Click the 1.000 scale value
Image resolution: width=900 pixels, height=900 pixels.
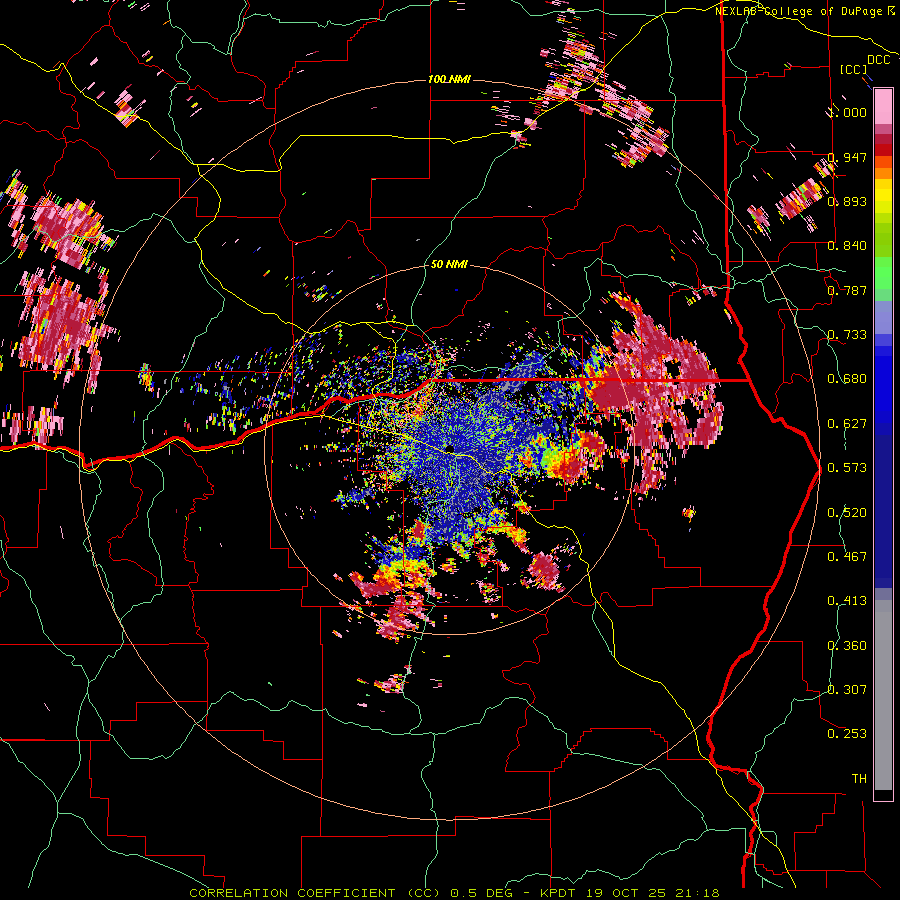(x=848, y=112)
